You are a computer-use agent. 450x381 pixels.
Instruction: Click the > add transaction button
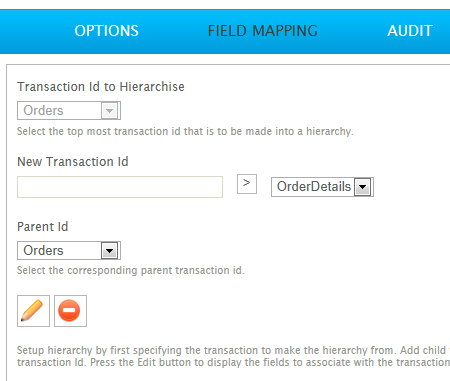(247, 184)
